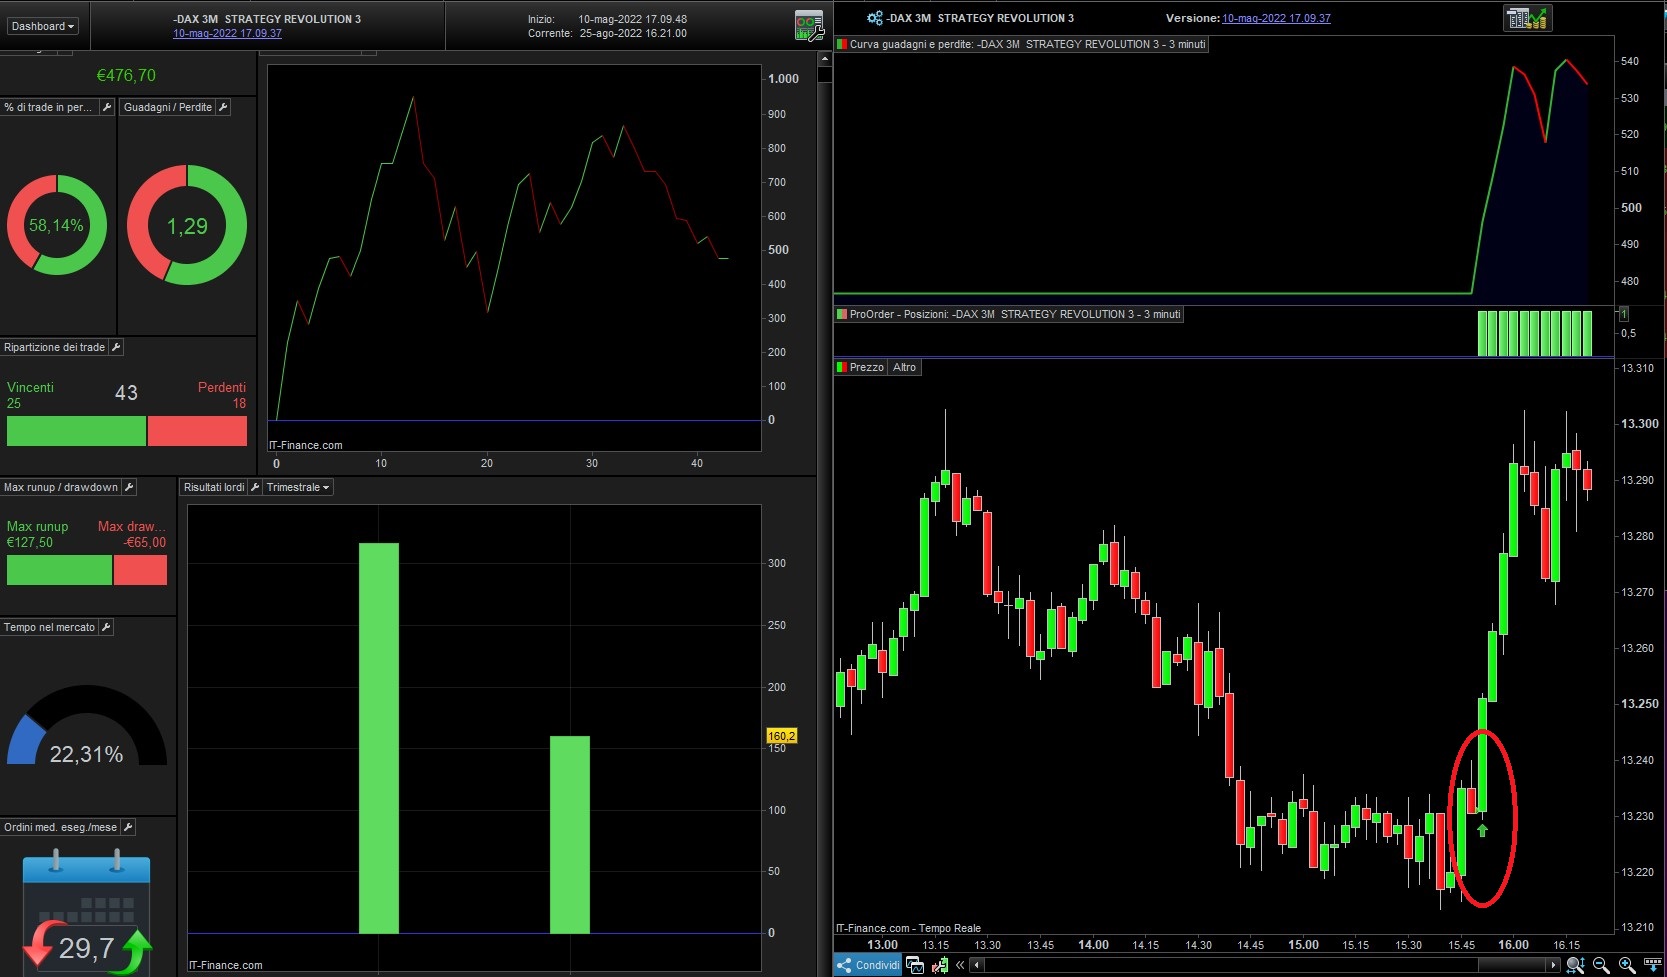The width and height of the screenshot is (1667, 977).
Task: Click the Max runup / drawdown widget title
Action: point(61,487)
